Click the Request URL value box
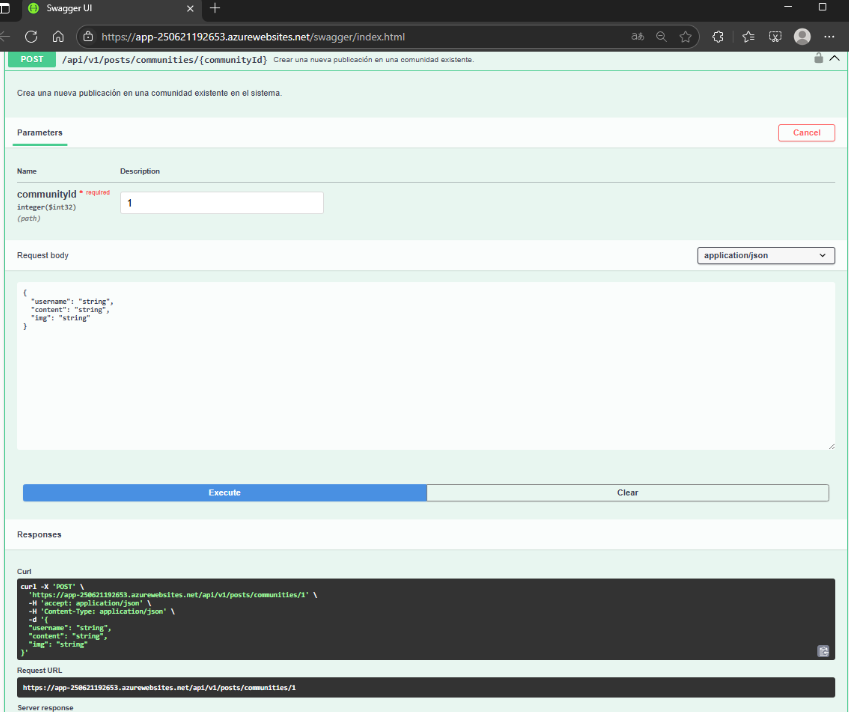The width and height of the screenshot is (849, 712). 426,688
